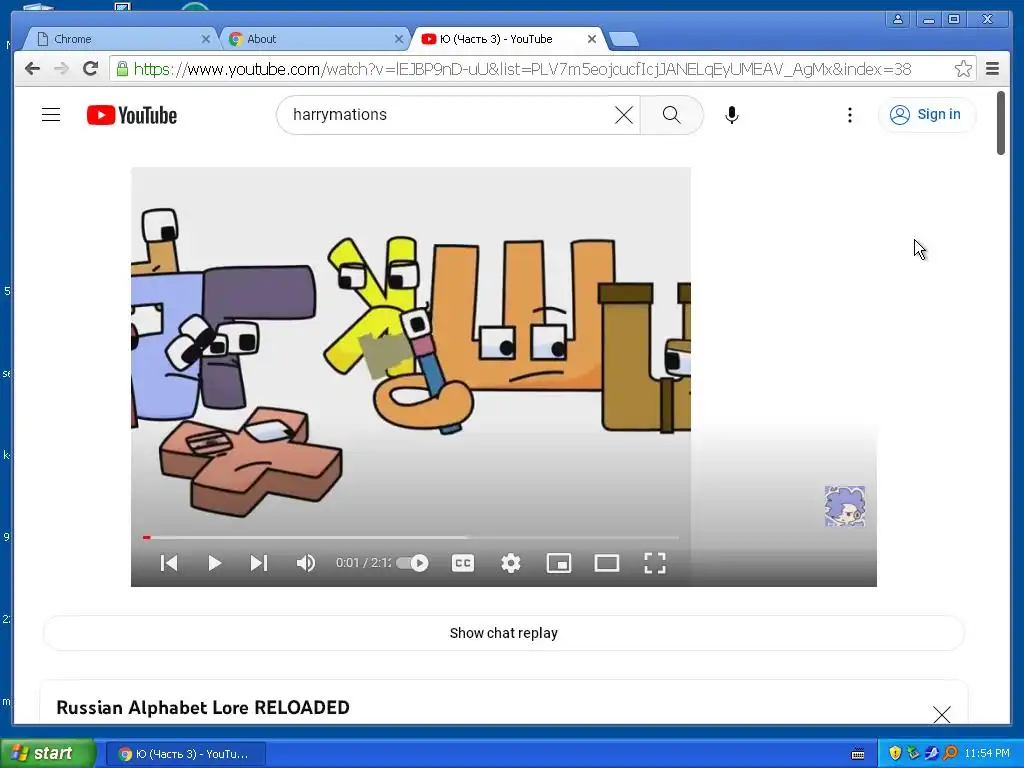Enable the miniplayer
The width and height of the screenshot is (1024, 768).
click(x=559, y=563)
